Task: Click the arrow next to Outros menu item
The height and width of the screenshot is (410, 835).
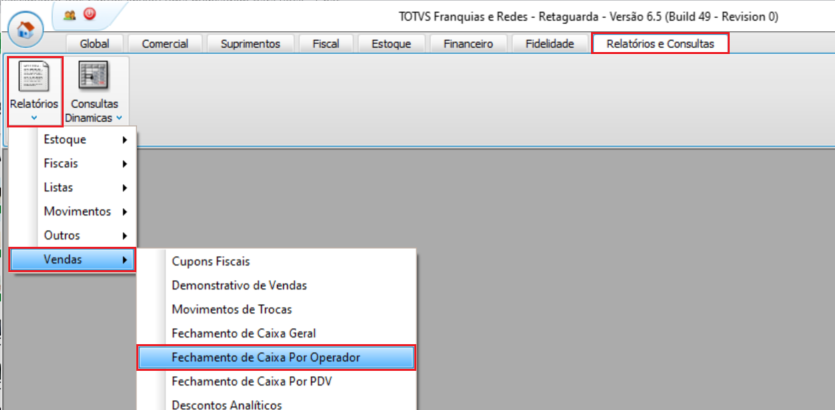Action: [125, 236]
